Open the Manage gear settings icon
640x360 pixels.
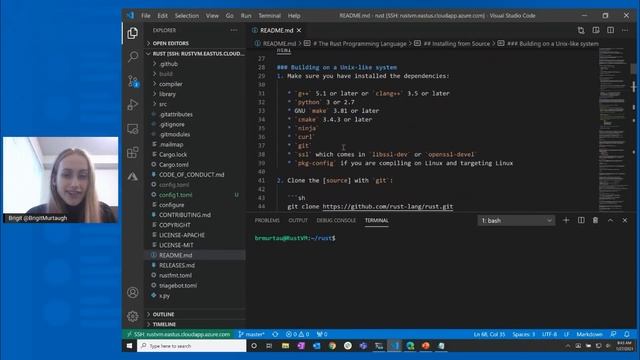133,316
